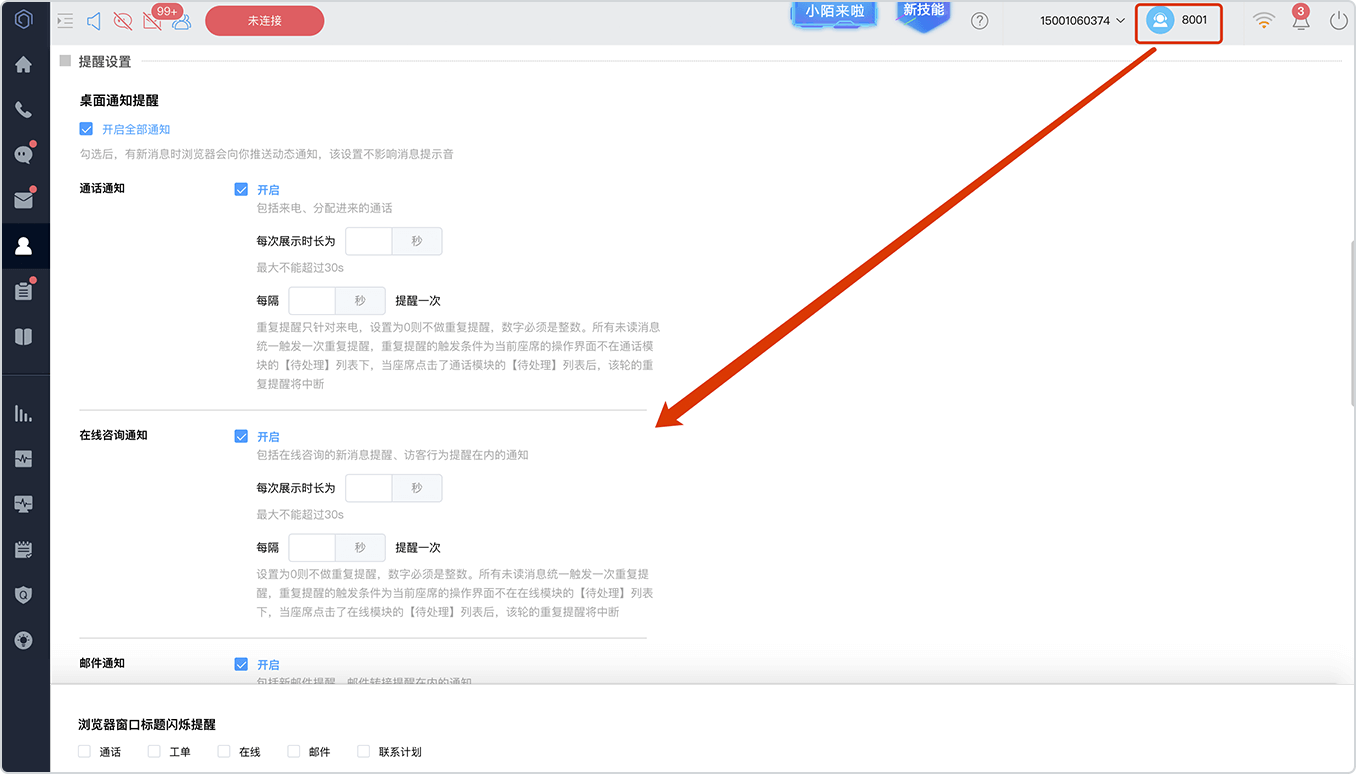
Task: Open the online chat module in sidebar
Action: click(24, 155)
